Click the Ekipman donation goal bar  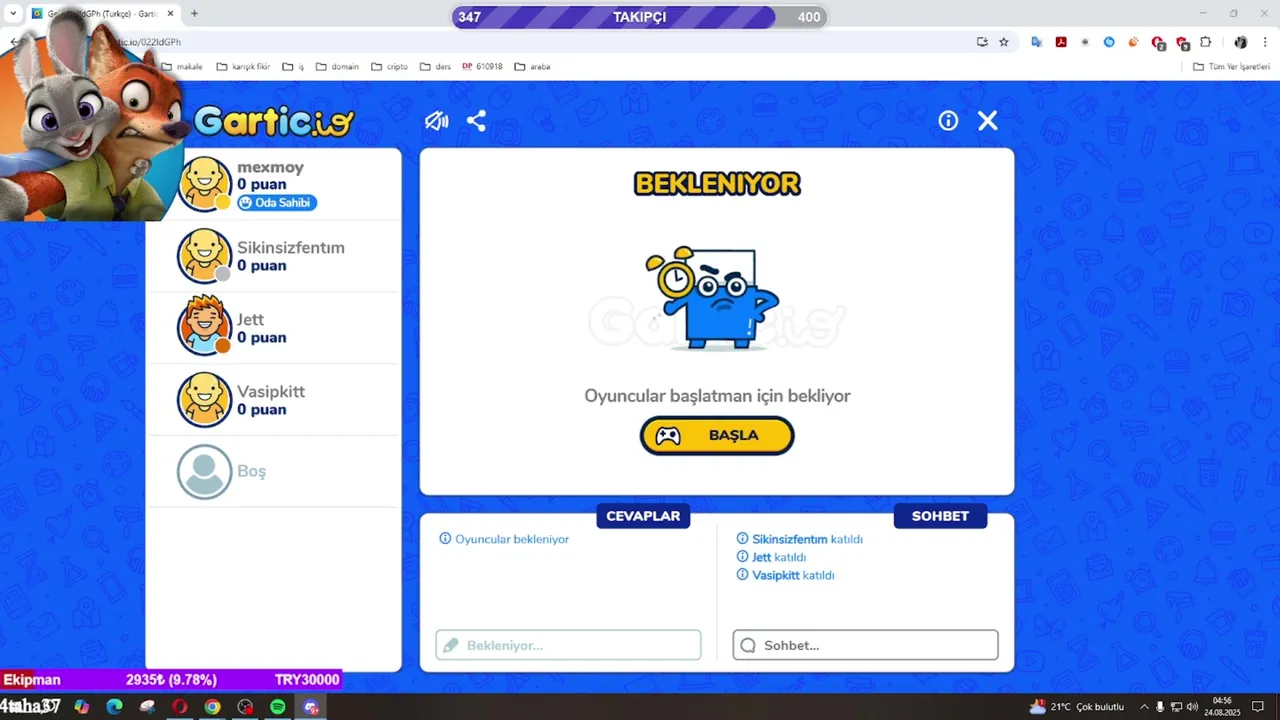171,680
